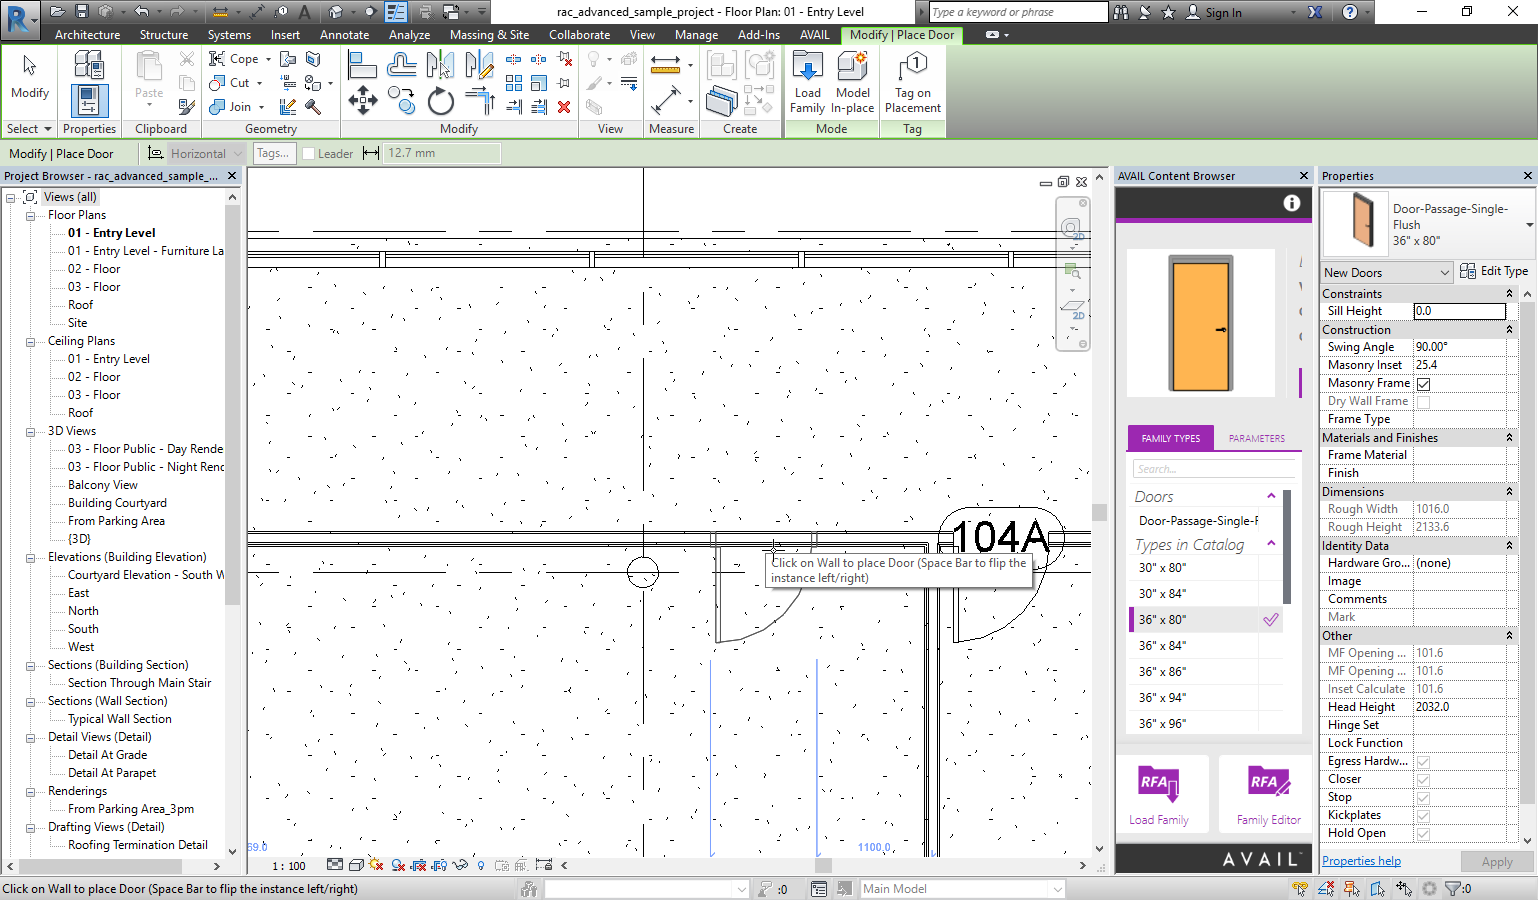Click Load Family in the Mode panel
Image resolution: width=1538 pixels, height=900 pixels.
[807, 80]
